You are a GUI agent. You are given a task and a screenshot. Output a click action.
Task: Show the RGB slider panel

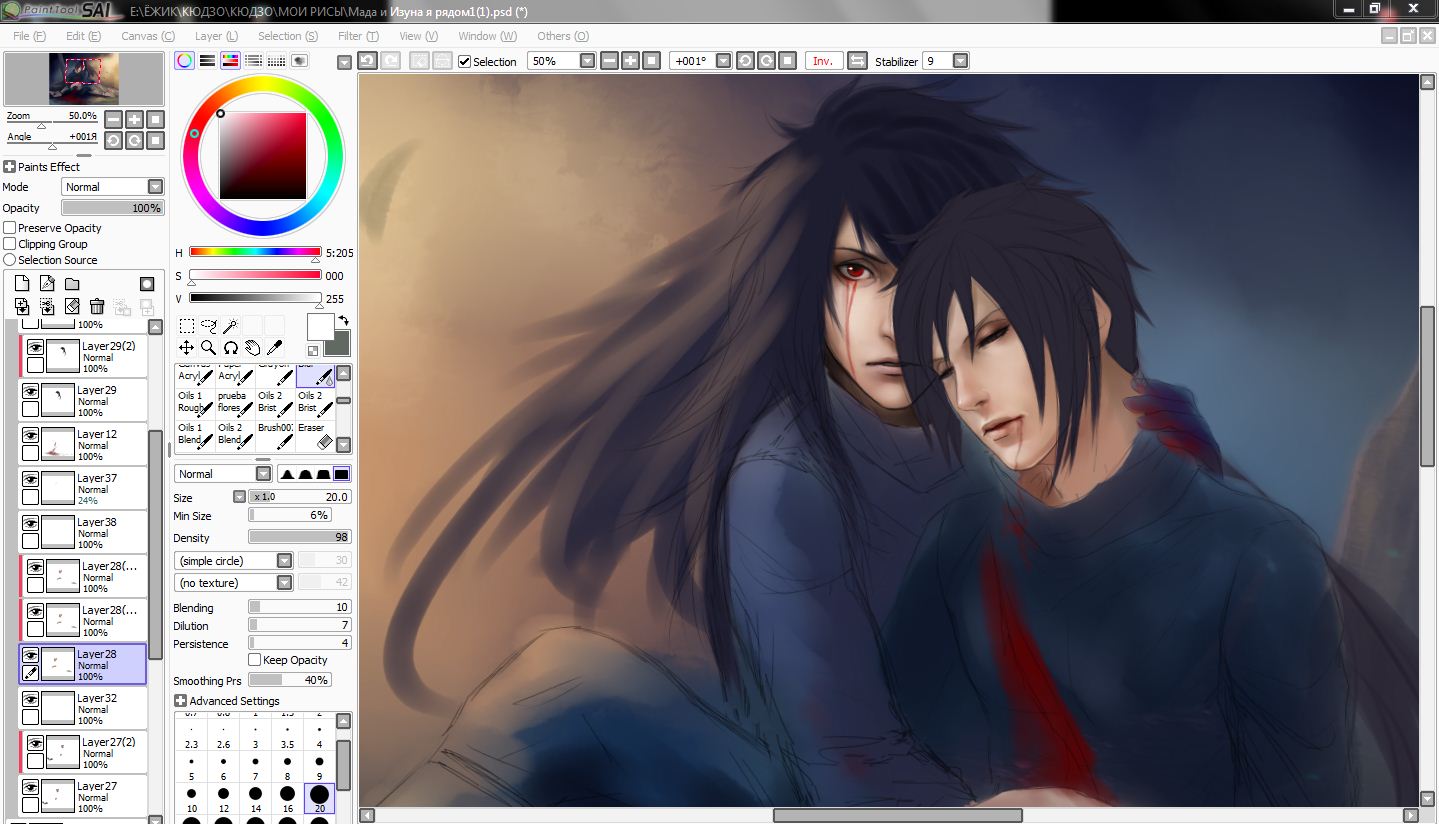point(207,61)
